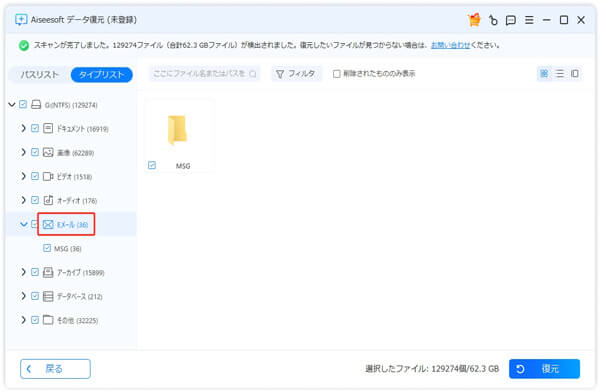Expand the ビデオ category
The image size is (600, 392).
[23, 176]
